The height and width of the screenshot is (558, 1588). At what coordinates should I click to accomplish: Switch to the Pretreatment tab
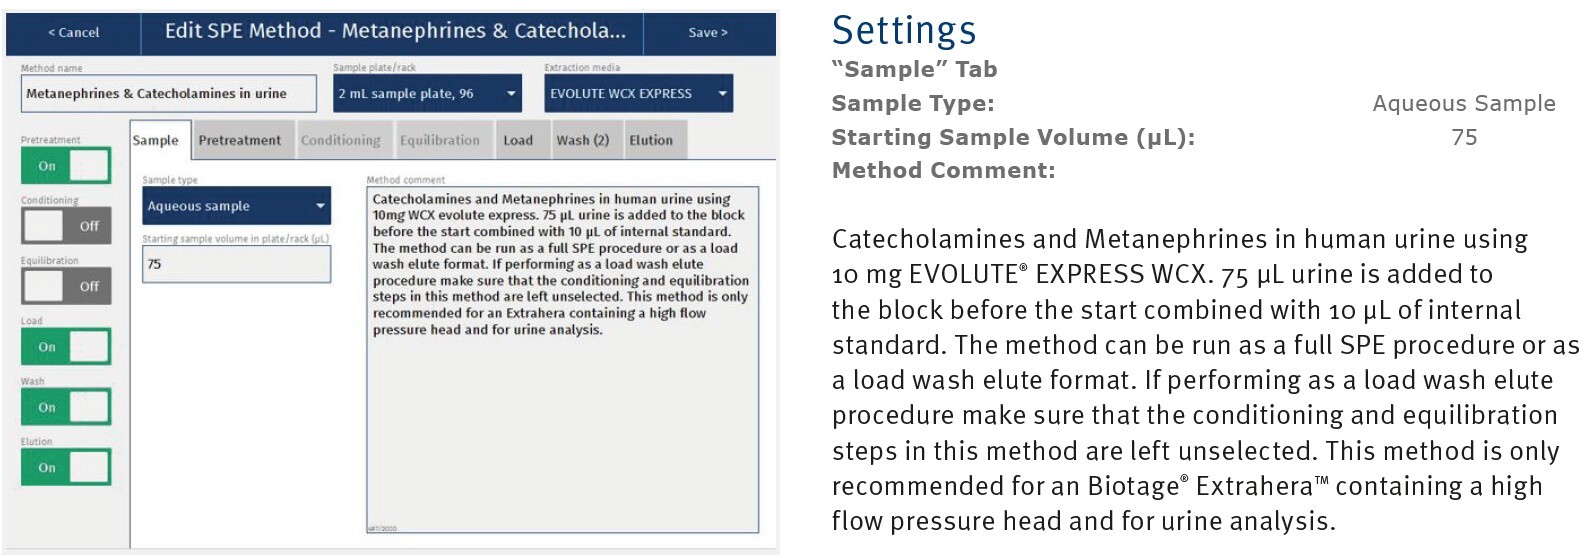(x=240, y=141)
